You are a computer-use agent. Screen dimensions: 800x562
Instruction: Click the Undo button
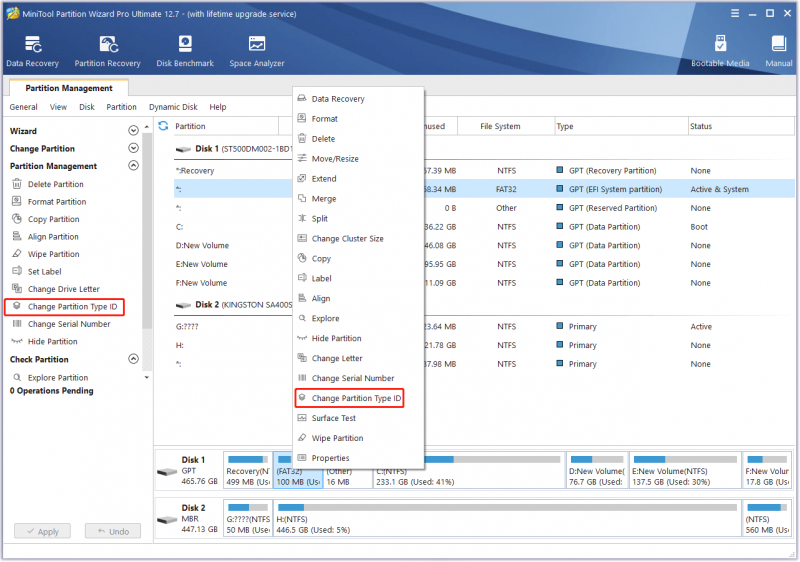113,531
